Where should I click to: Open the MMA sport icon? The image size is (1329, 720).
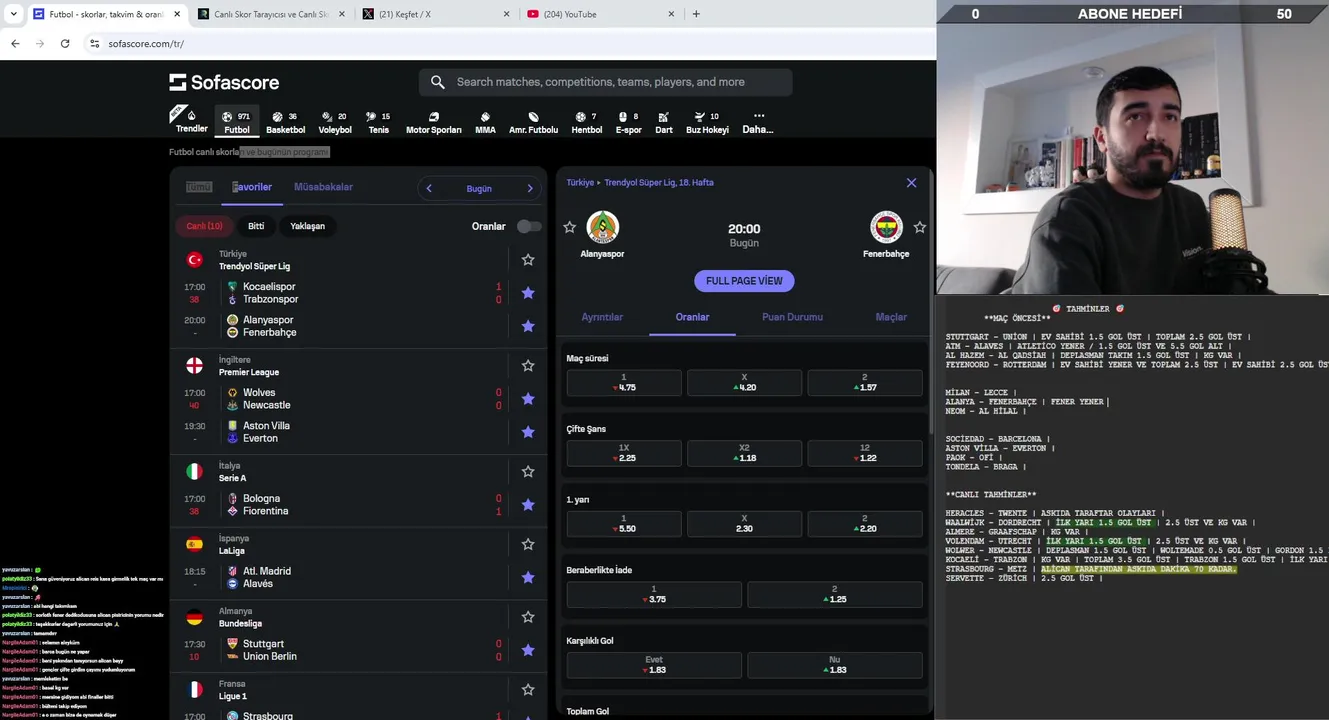click(x=485, y=122)
